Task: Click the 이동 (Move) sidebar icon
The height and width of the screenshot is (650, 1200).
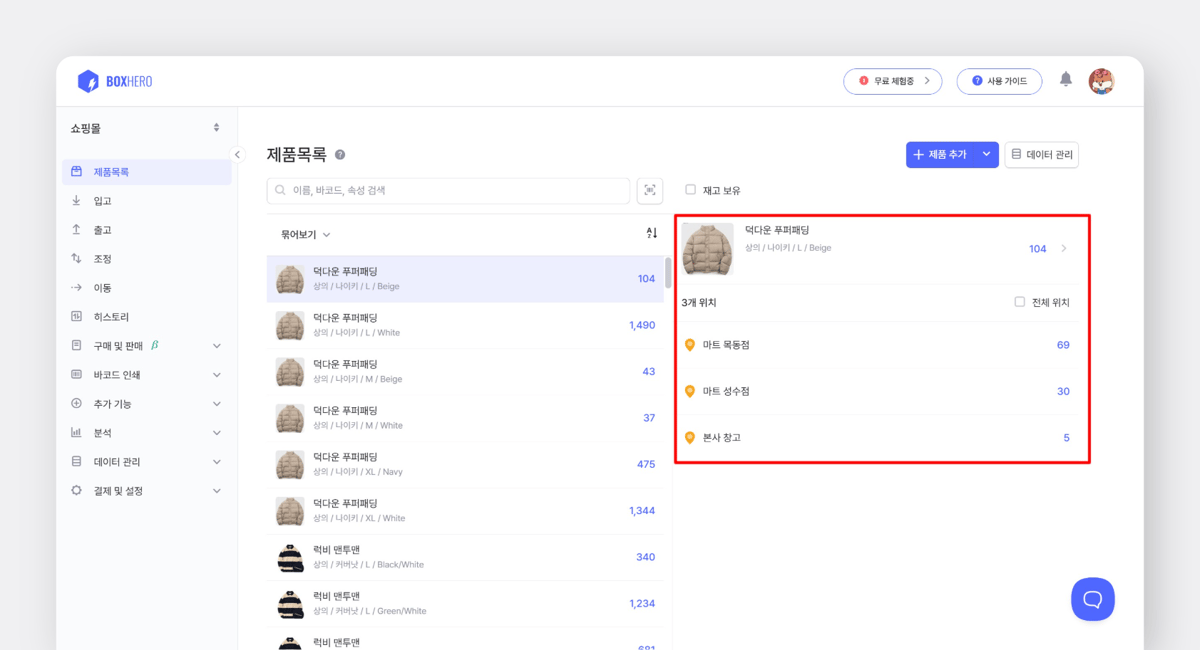Action: point(76,286)
